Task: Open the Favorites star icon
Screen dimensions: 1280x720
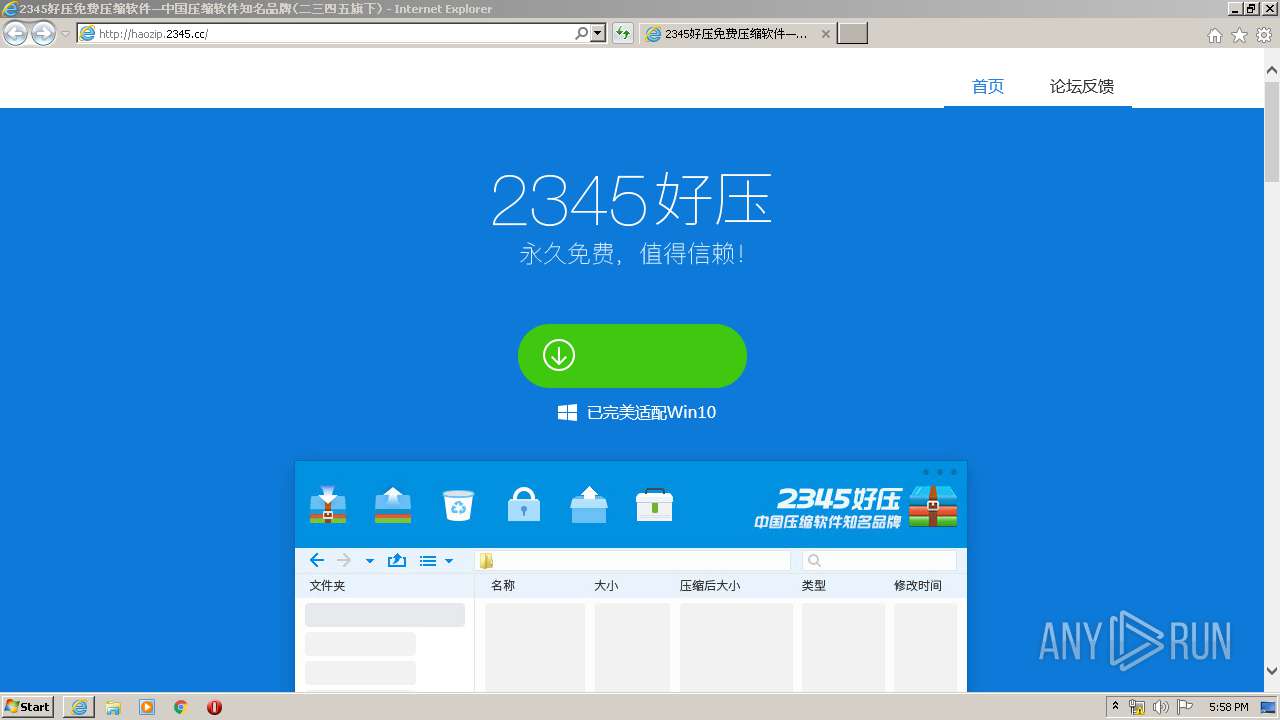Action: coord(1239,35)
